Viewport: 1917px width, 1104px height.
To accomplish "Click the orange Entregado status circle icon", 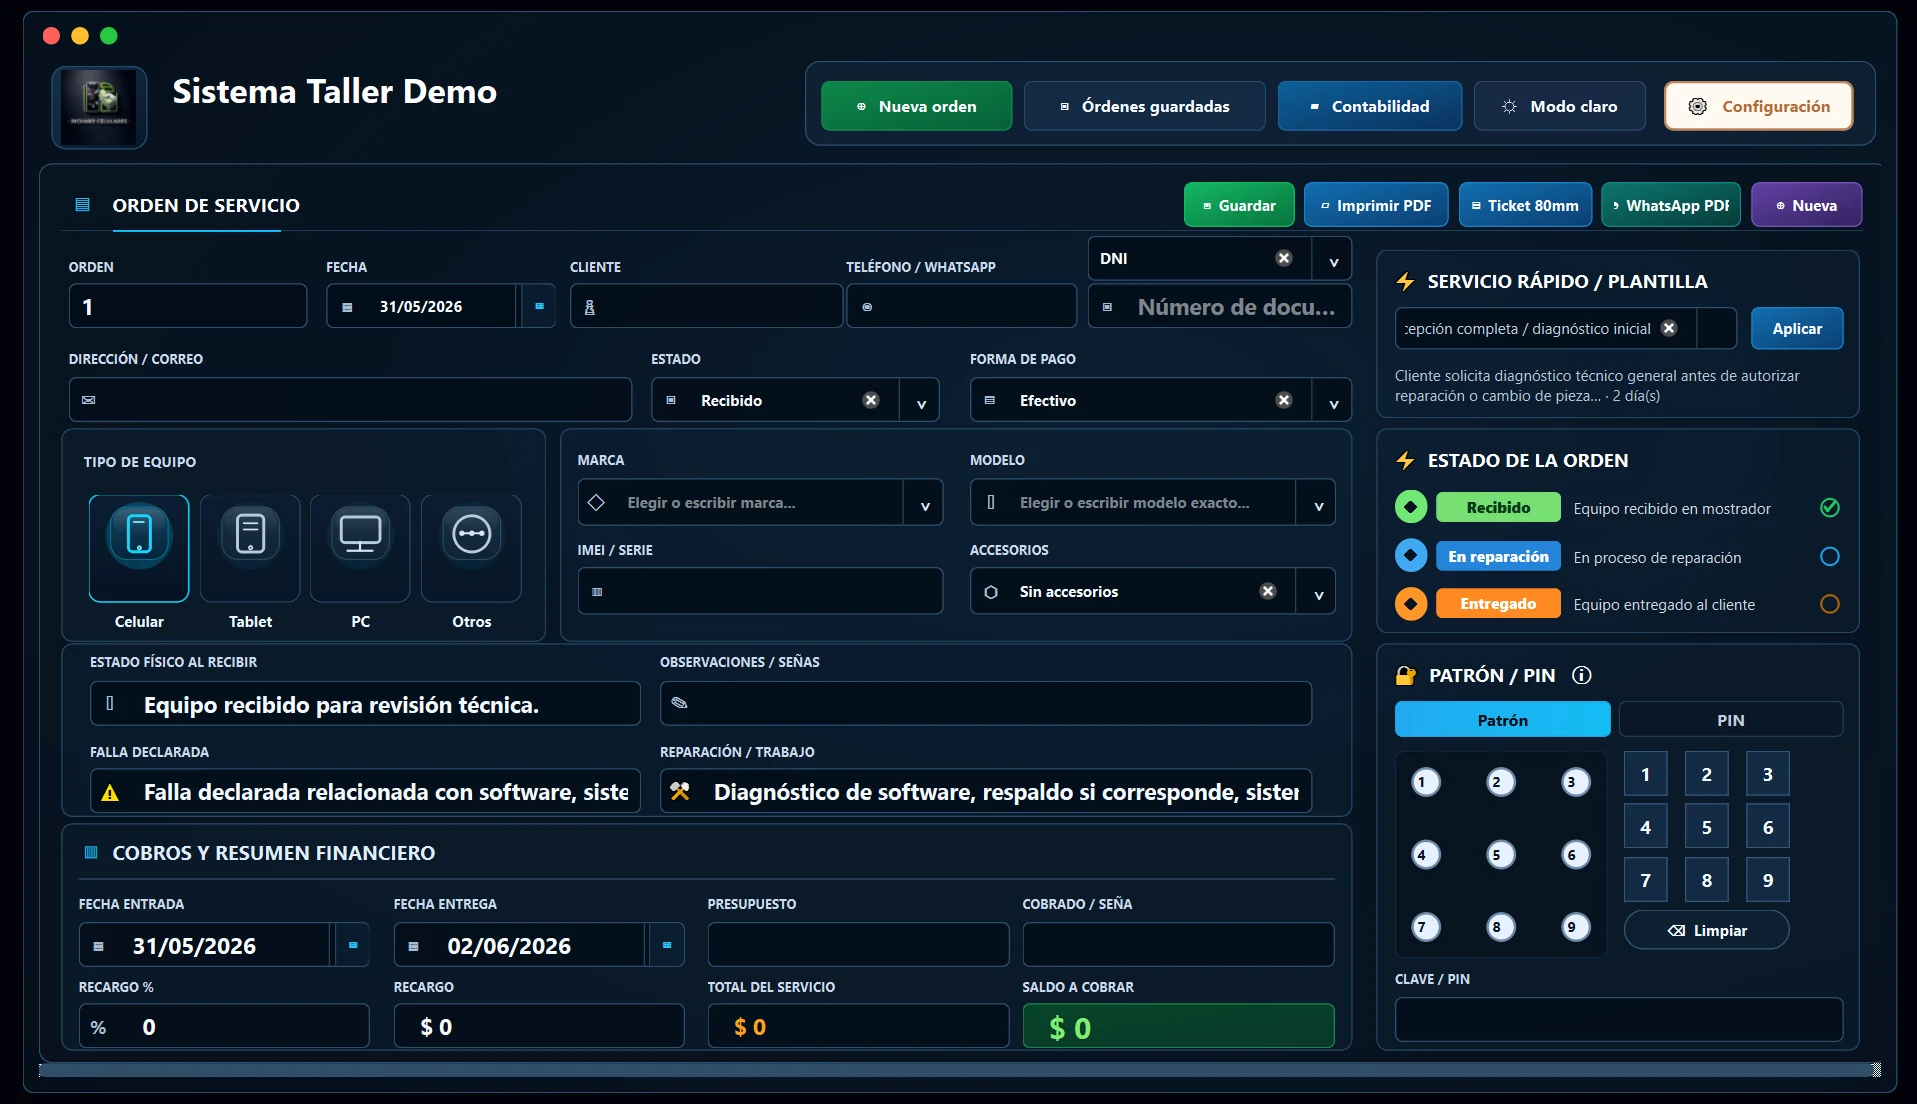I will click(1411, 604).
